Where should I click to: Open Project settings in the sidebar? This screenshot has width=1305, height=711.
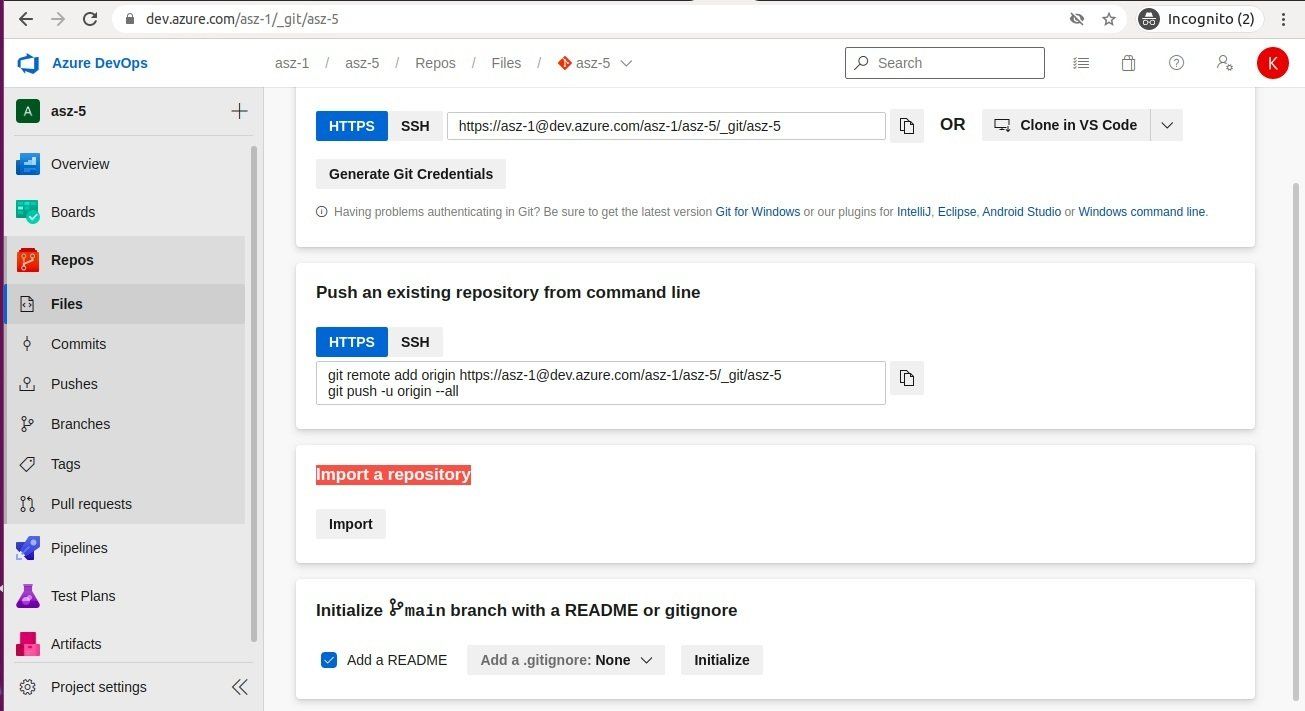[x=99, y=687]
